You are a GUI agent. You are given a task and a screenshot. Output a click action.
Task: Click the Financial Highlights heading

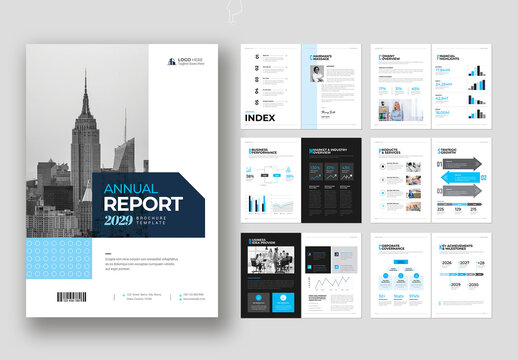point(448,57)
